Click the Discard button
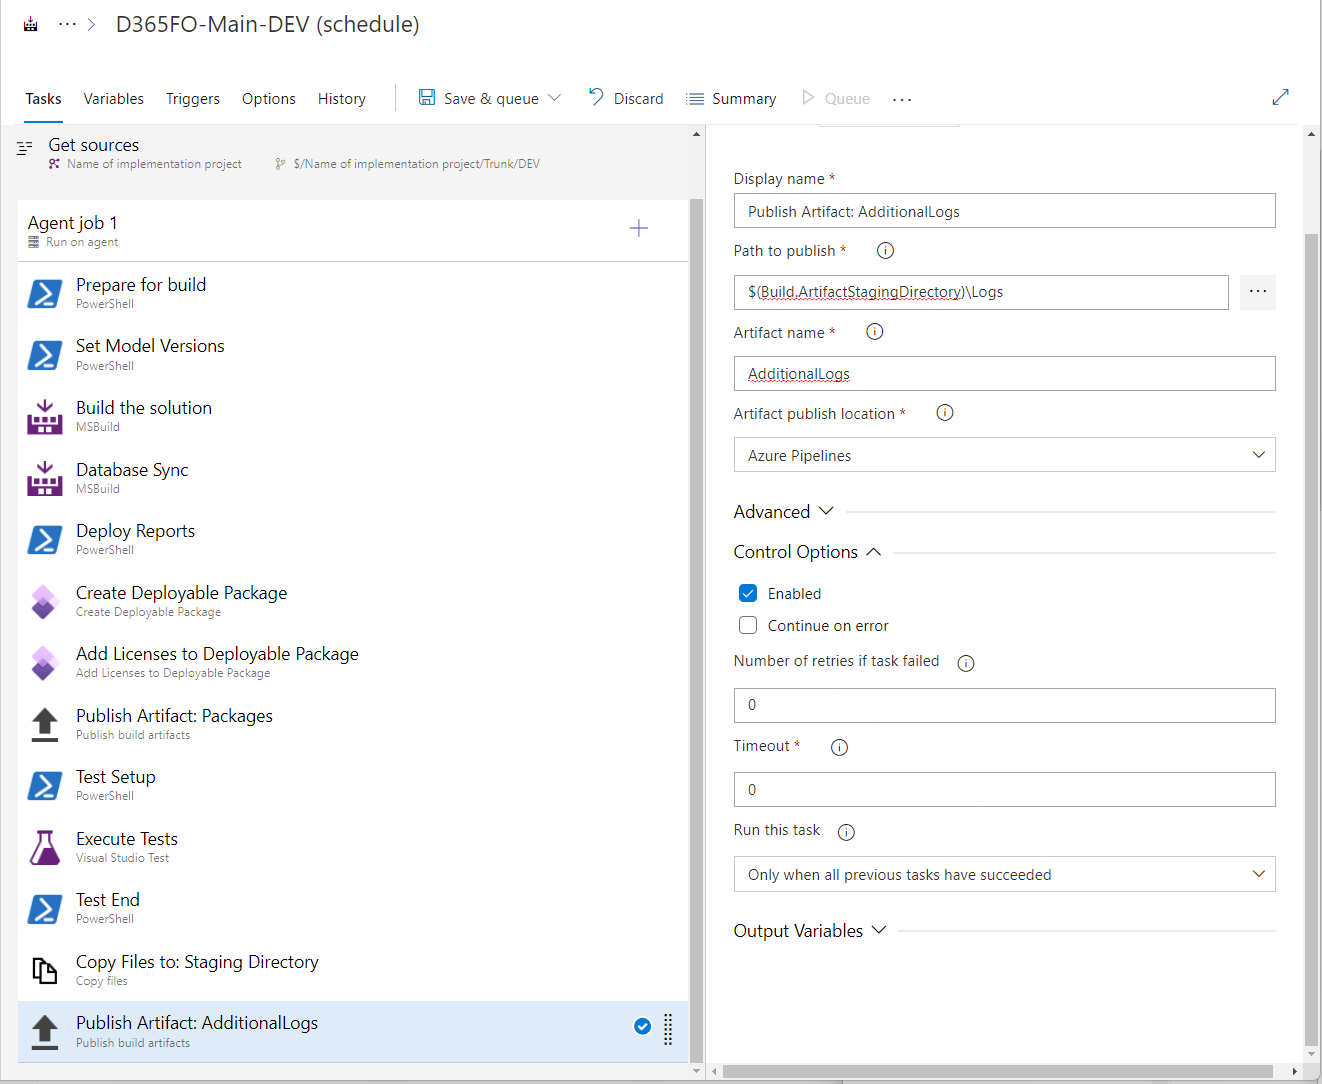 625,98
